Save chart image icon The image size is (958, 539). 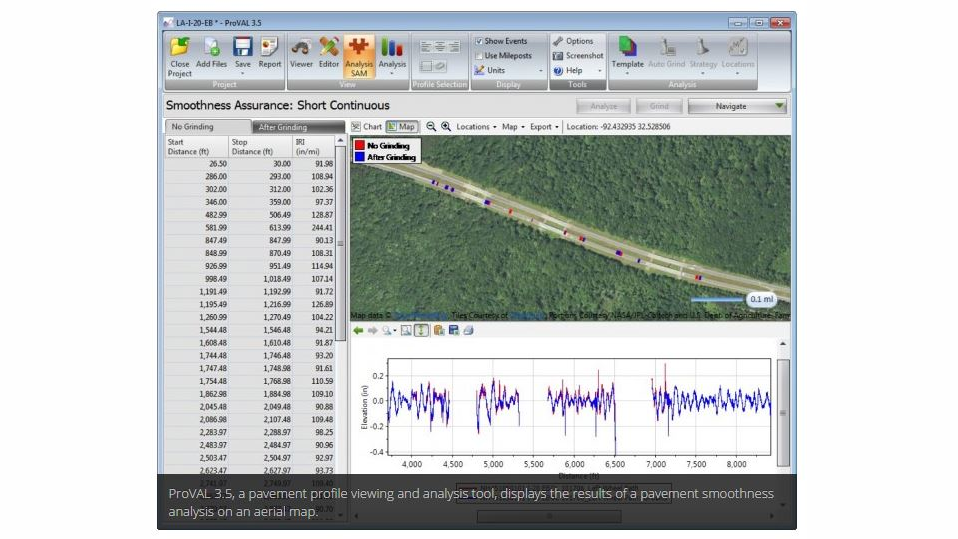(x=453, y=331)
